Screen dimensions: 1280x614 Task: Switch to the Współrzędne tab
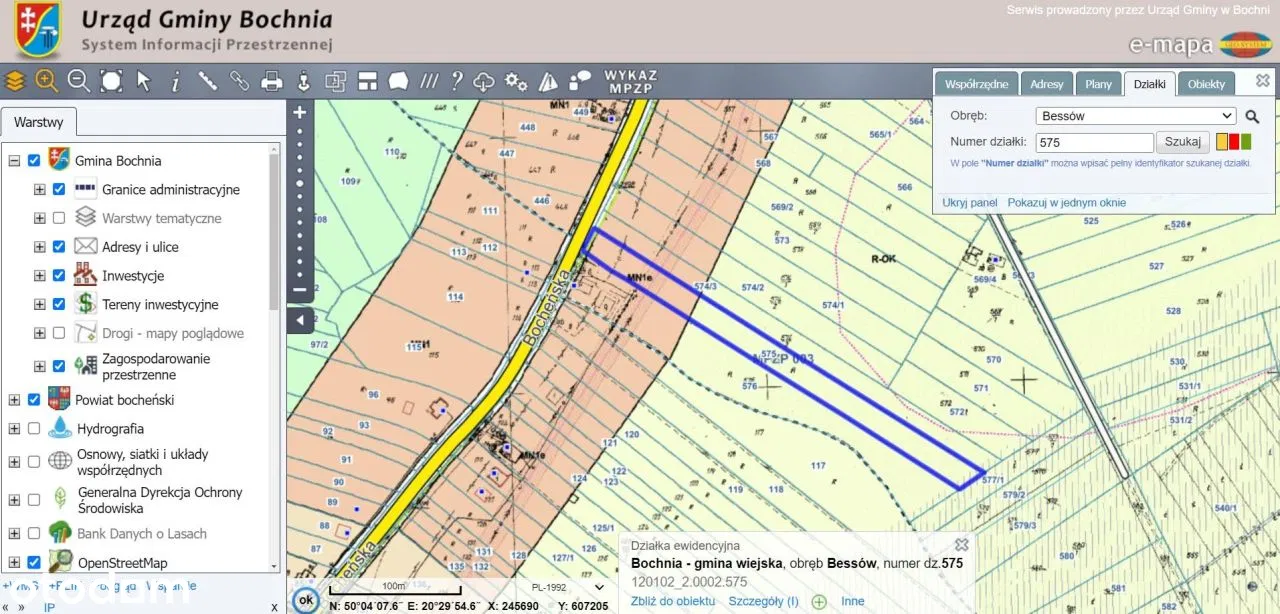[x=976, y=85]
